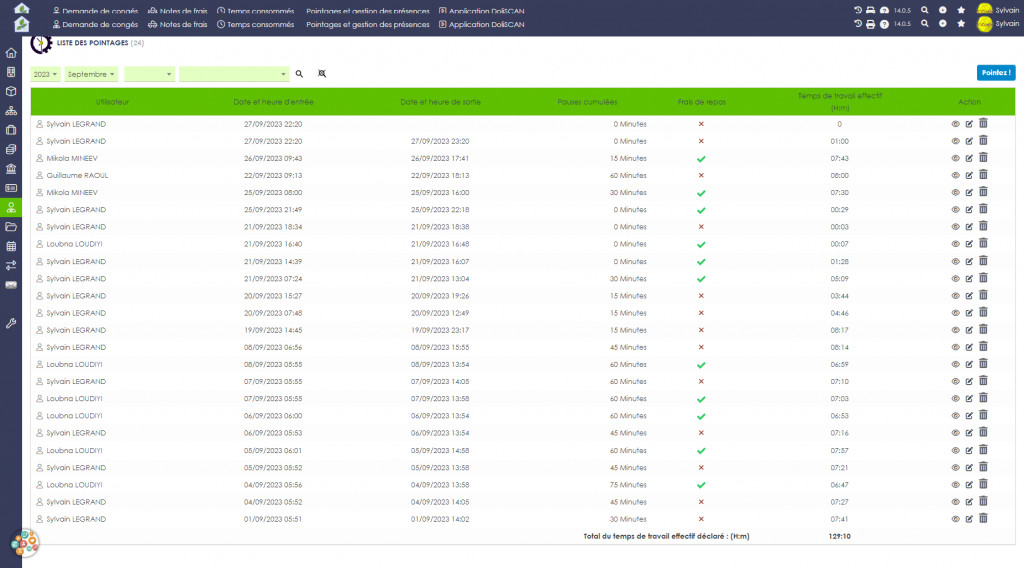Open the two-arrows exchange icon in the sidebar

click(11, 266)
